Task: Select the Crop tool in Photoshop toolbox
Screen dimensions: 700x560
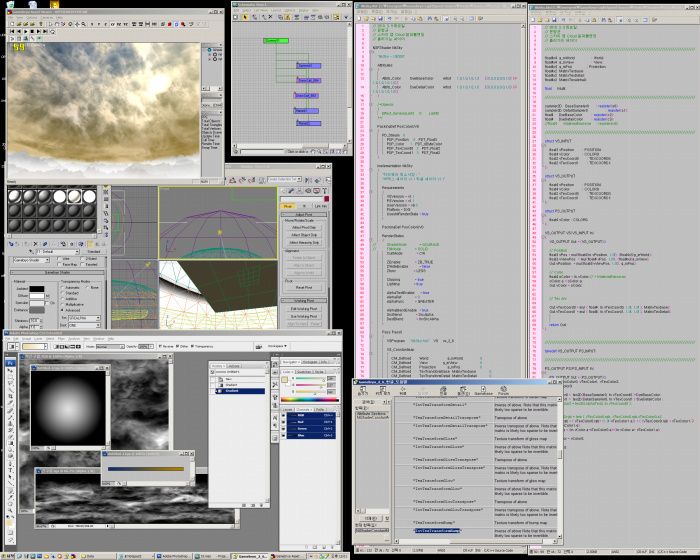Action: point(10,396)
